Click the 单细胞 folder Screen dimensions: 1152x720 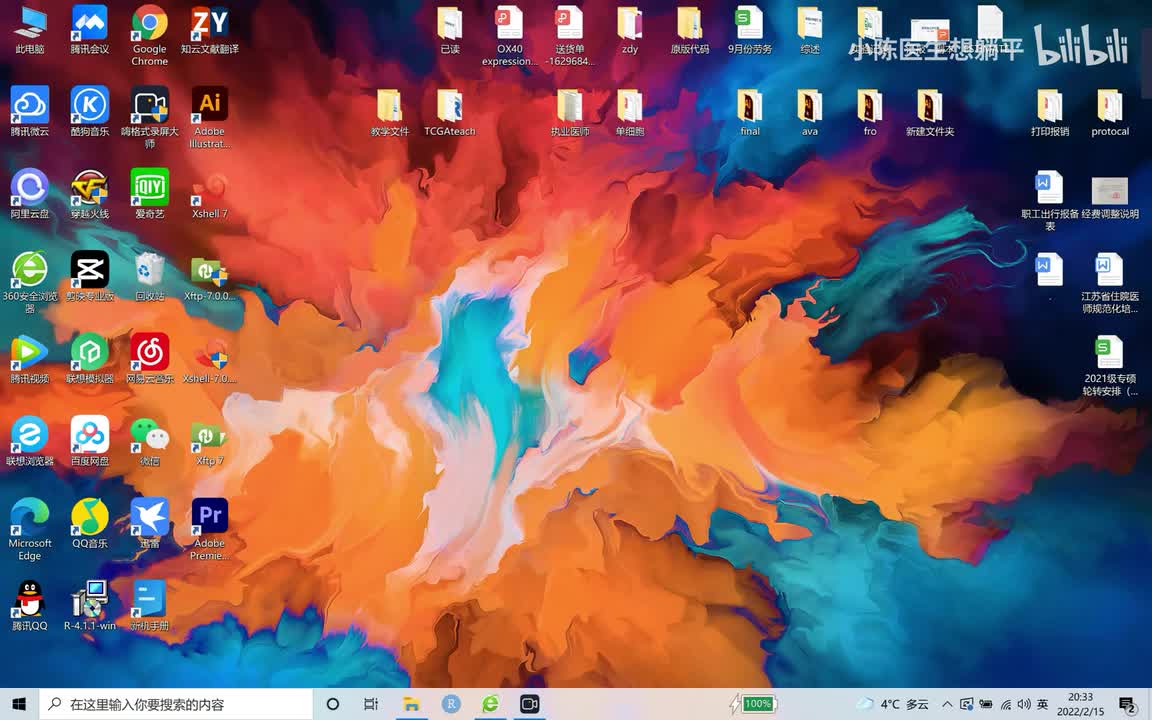click(x=630, y=112)
